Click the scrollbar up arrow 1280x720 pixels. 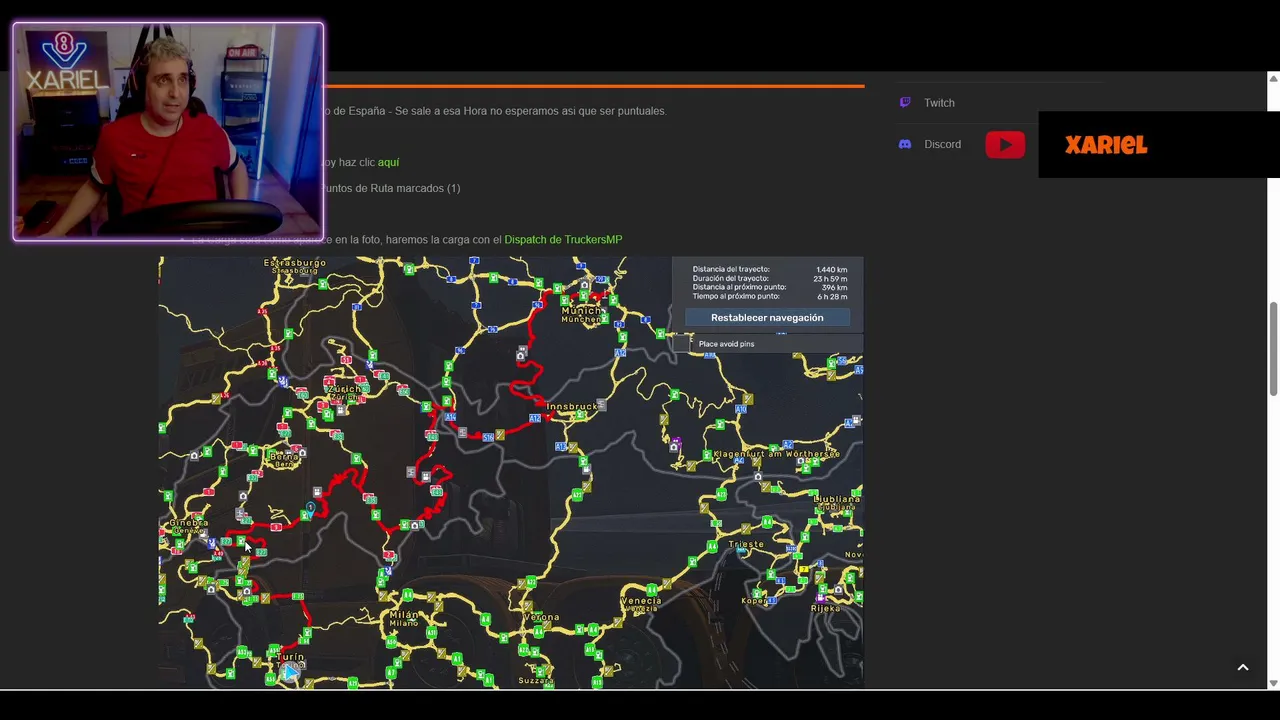tap(1273, 78)
